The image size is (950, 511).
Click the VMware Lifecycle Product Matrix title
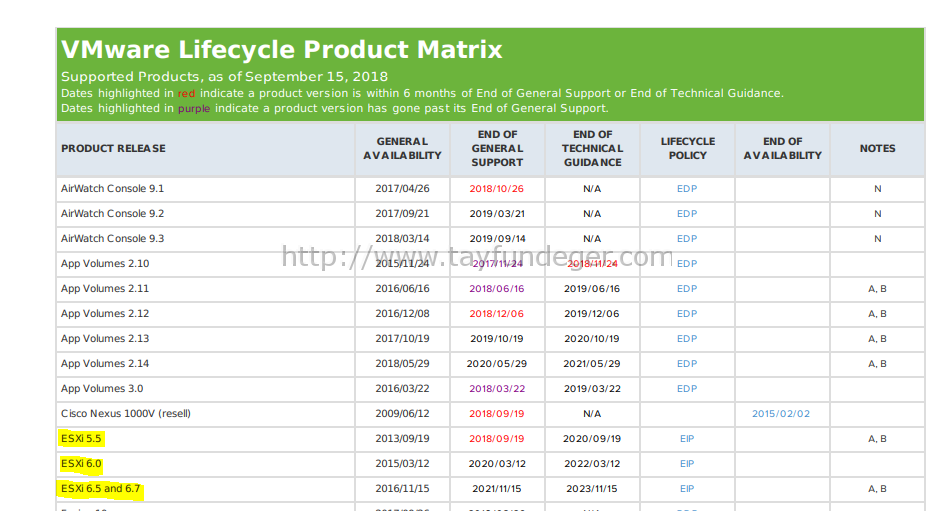point(282,50)
